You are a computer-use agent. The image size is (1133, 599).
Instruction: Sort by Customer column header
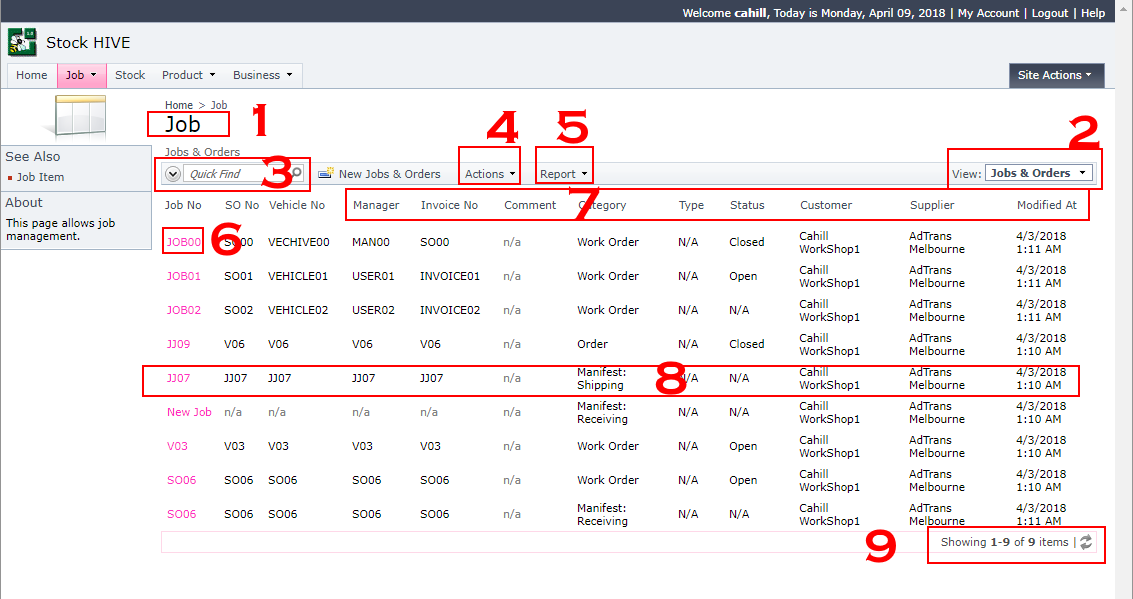point(826,205)
